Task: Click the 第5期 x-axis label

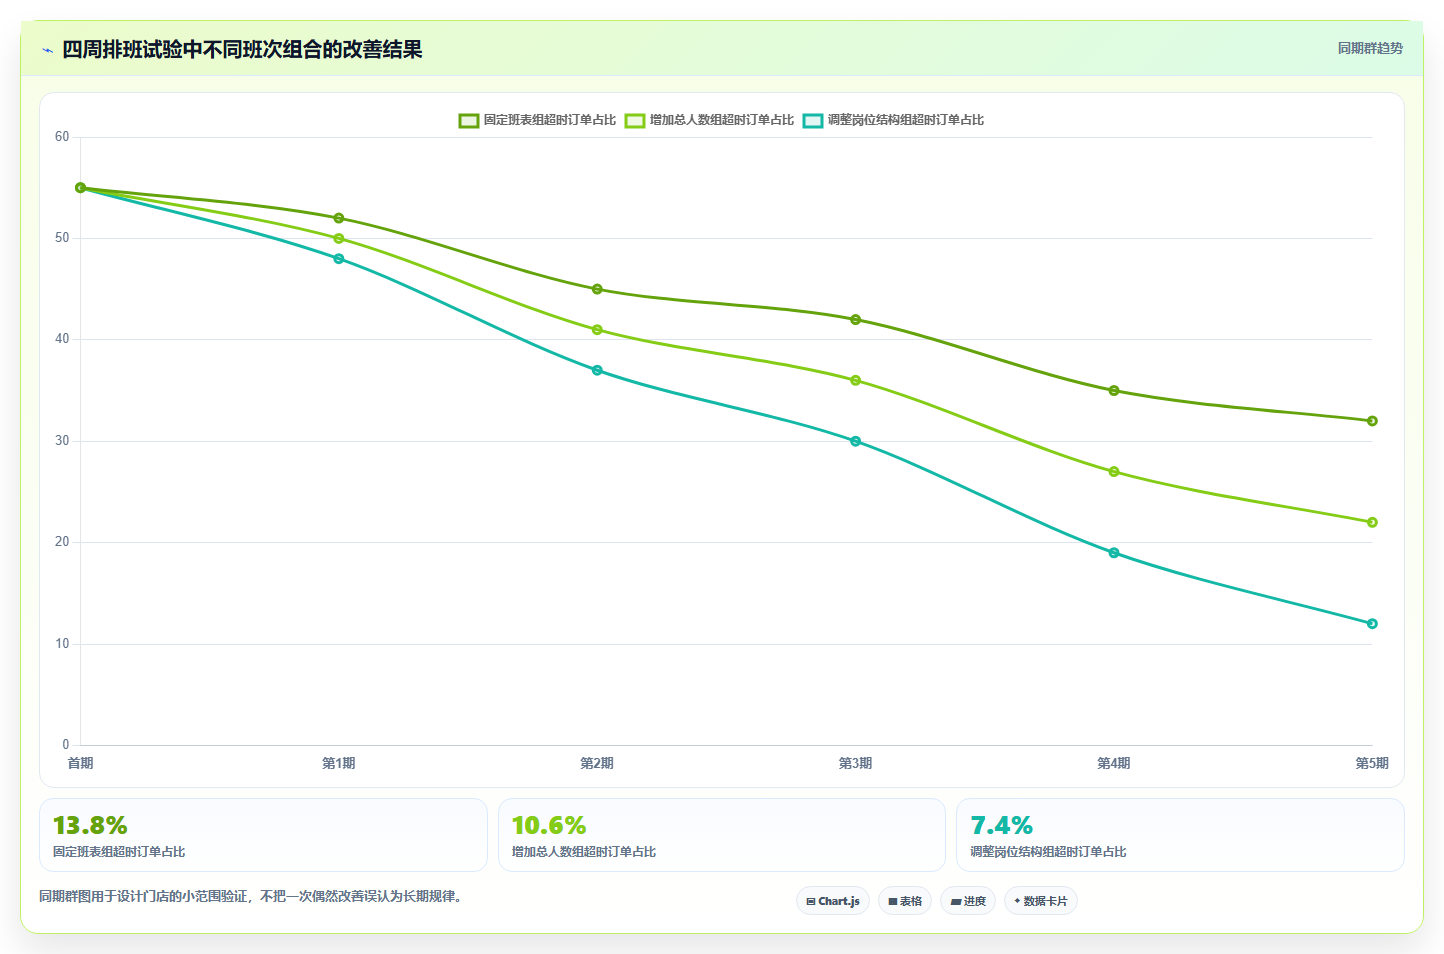Action: point(1372,763)
